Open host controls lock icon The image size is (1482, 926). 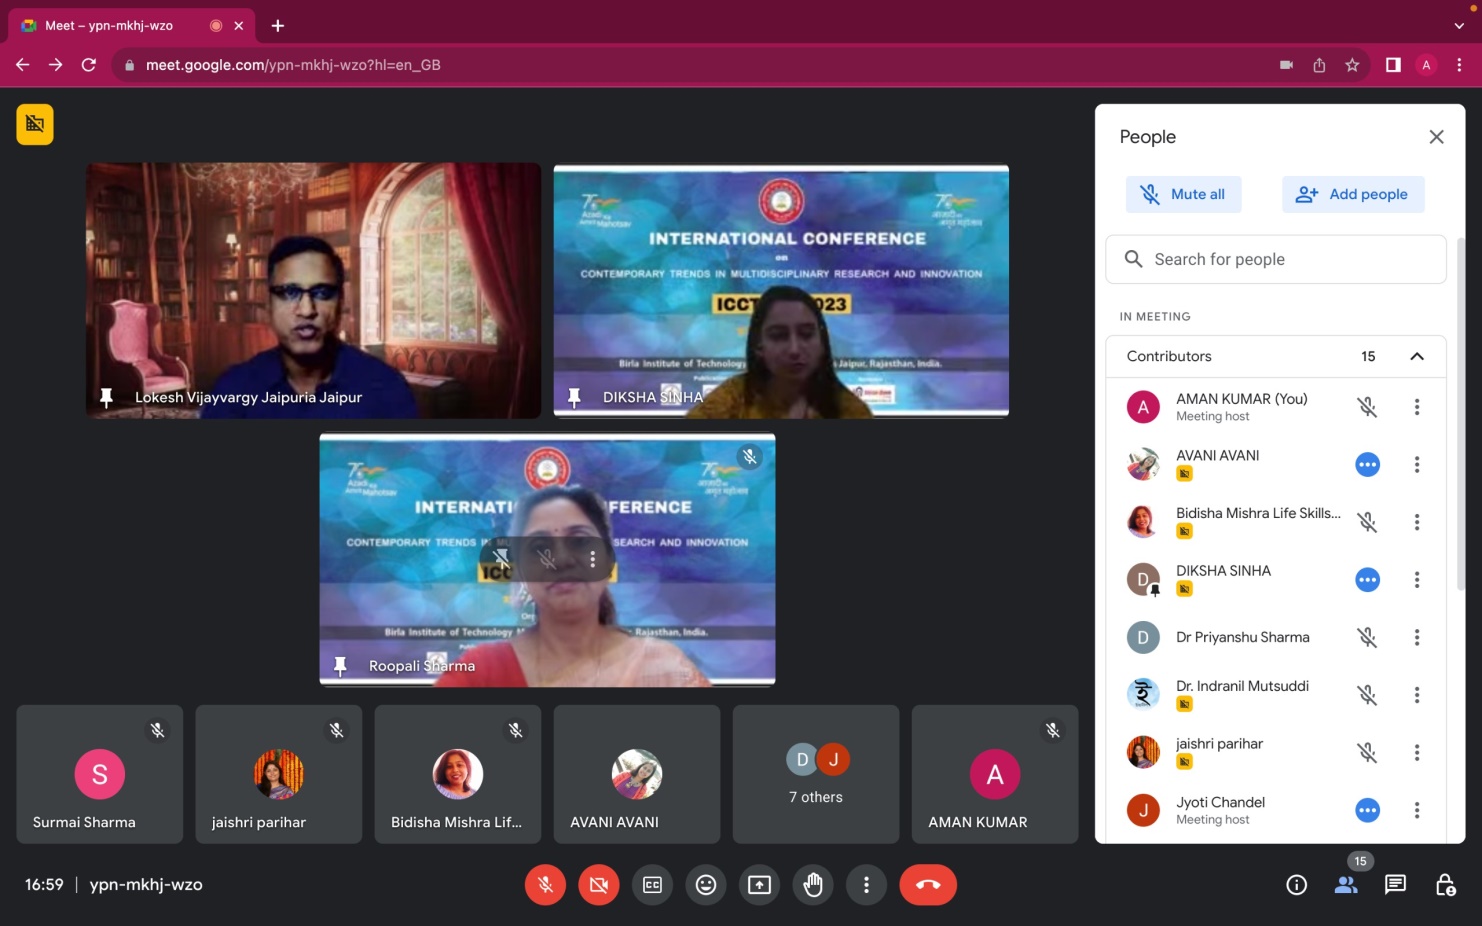pos(1445,885)
